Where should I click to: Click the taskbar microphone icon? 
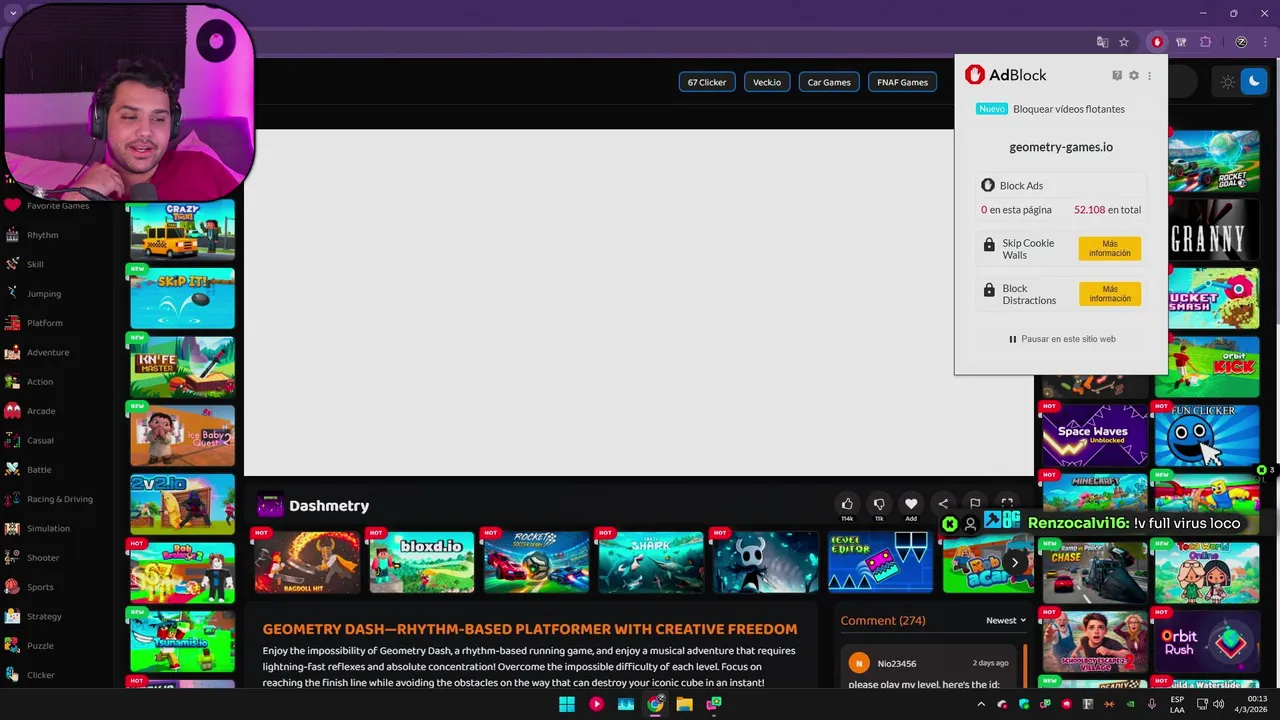pos(1152,704)
